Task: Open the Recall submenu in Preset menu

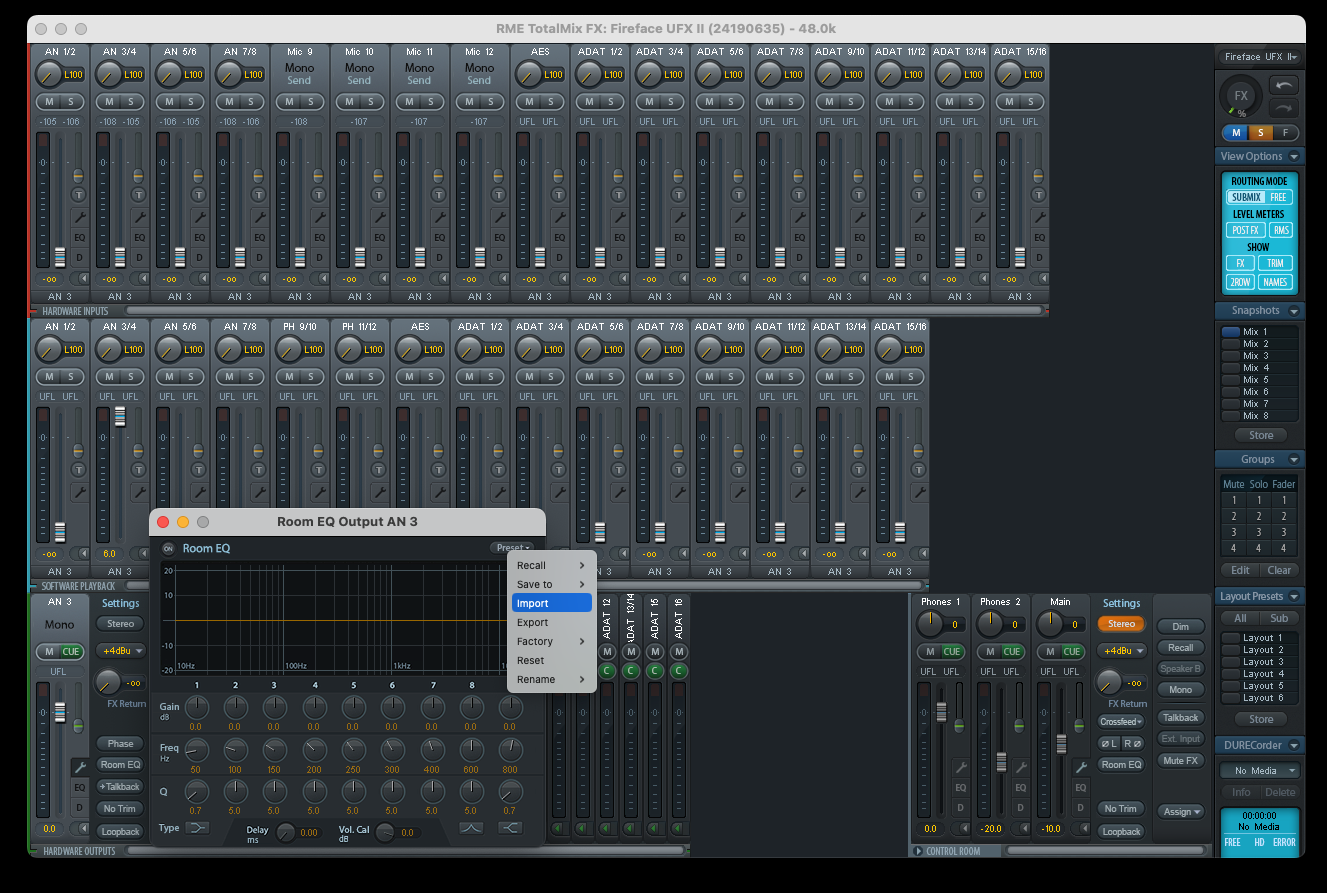Action: click(x=551, y=565)
